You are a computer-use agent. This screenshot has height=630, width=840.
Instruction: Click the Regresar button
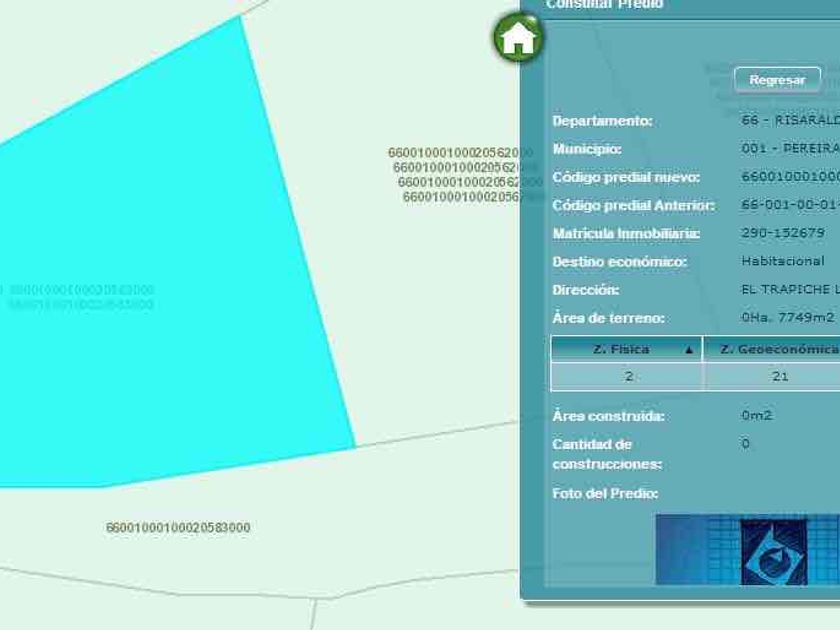tap(777, 80)
